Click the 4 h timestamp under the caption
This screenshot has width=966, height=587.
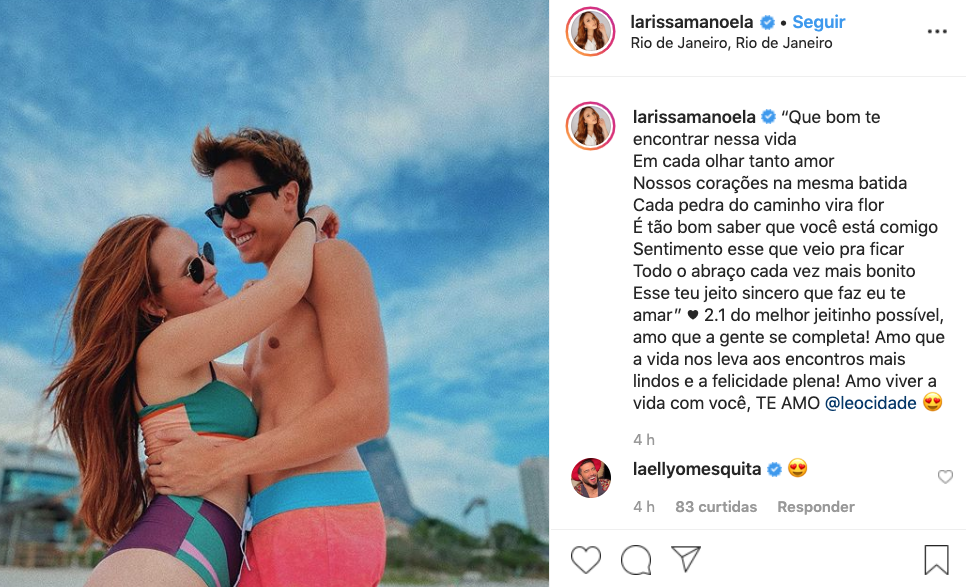coord(644,440)
